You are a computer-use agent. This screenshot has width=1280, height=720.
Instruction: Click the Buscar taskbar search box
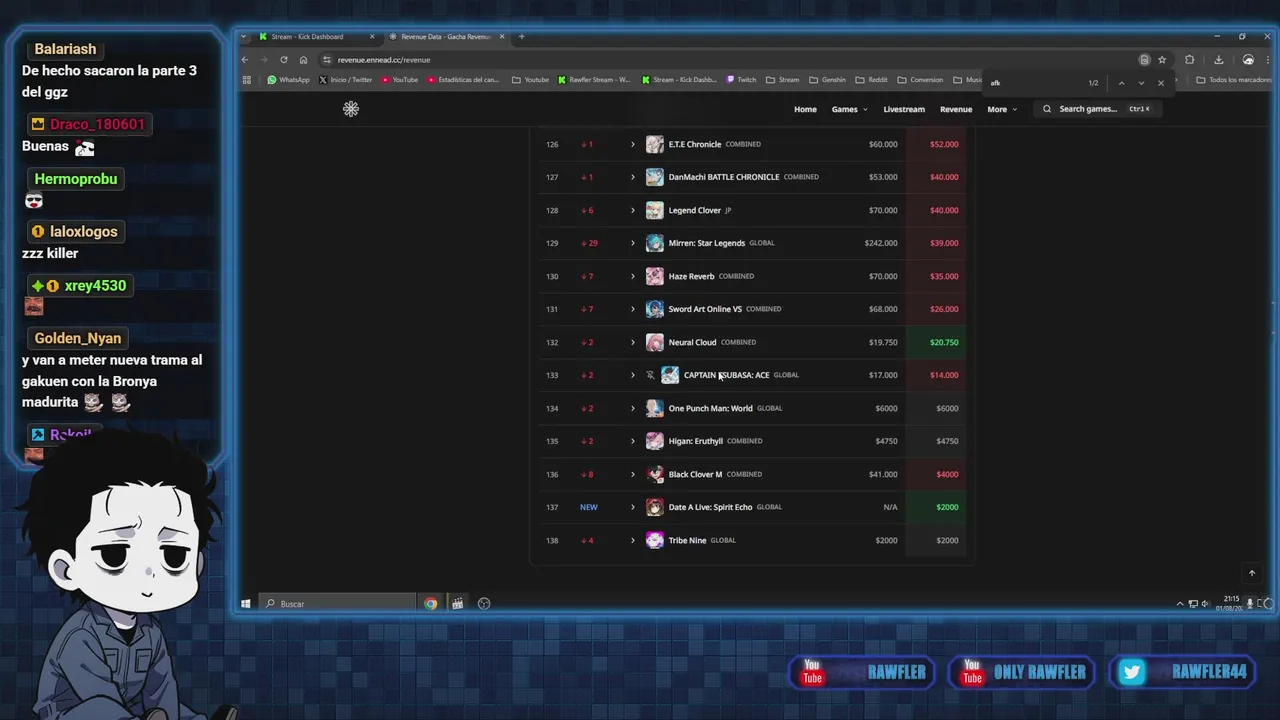pyautogui.click(x=338, y=603)
